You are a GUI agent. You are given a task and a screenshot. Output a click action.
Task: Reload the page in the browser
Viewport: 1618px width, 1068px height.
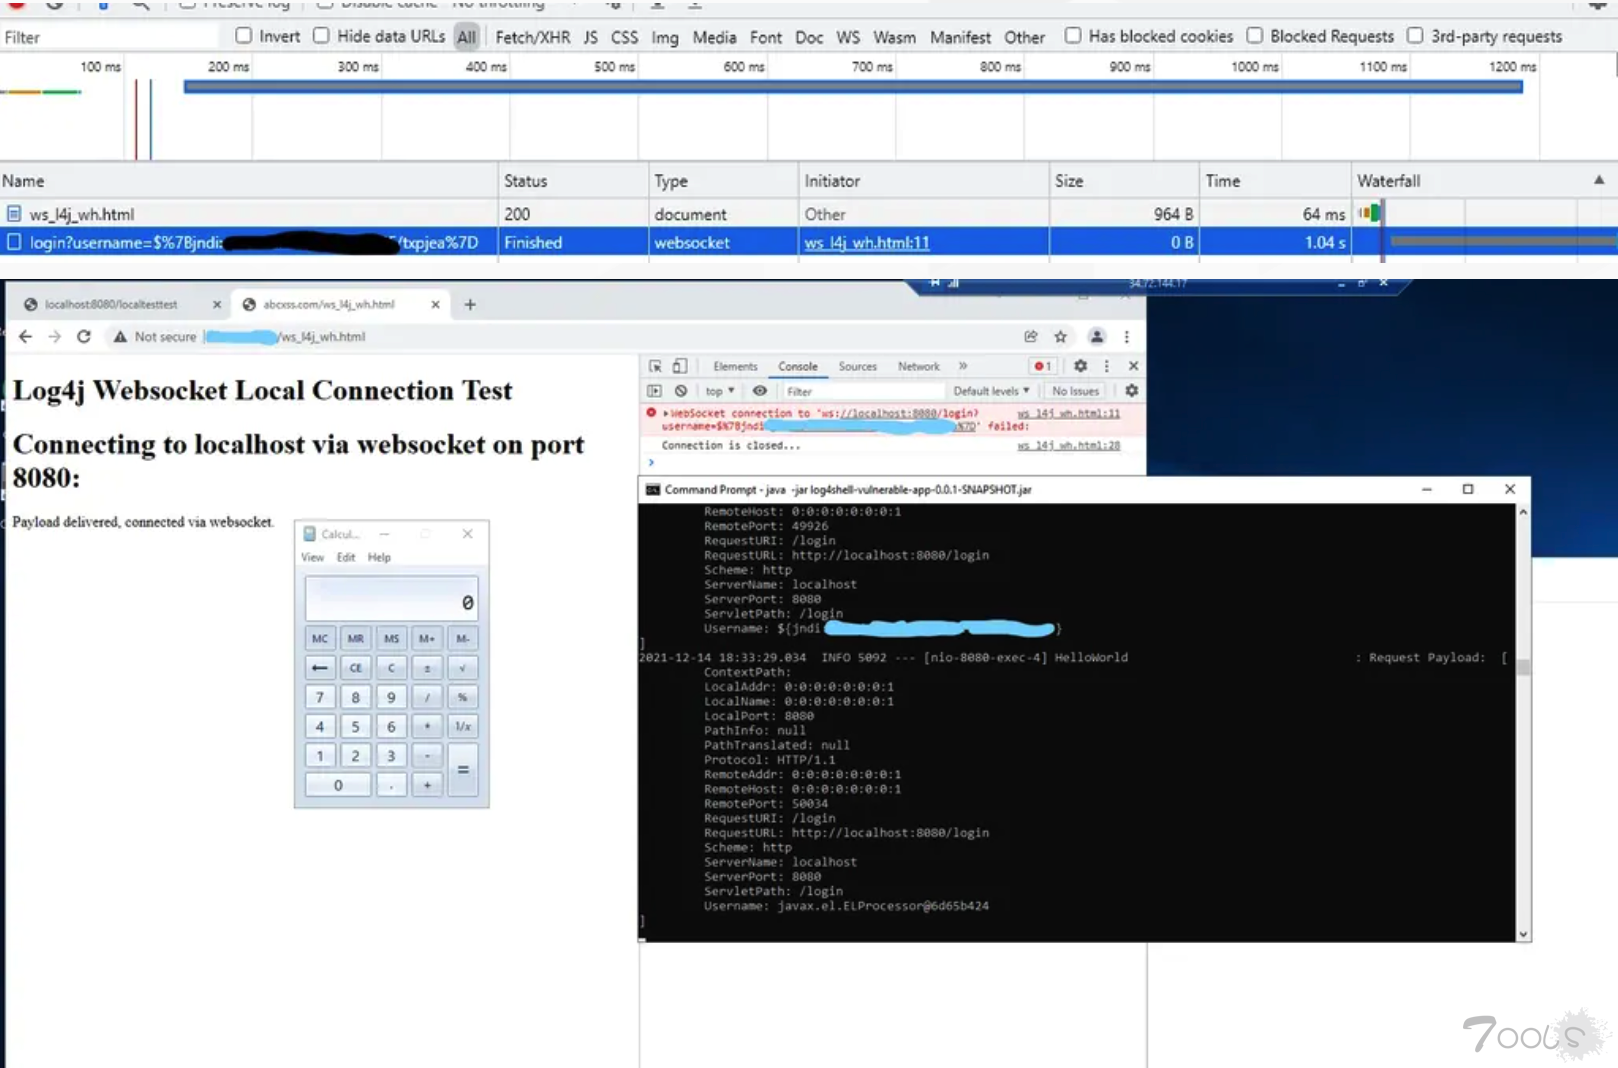click(84, 337)
